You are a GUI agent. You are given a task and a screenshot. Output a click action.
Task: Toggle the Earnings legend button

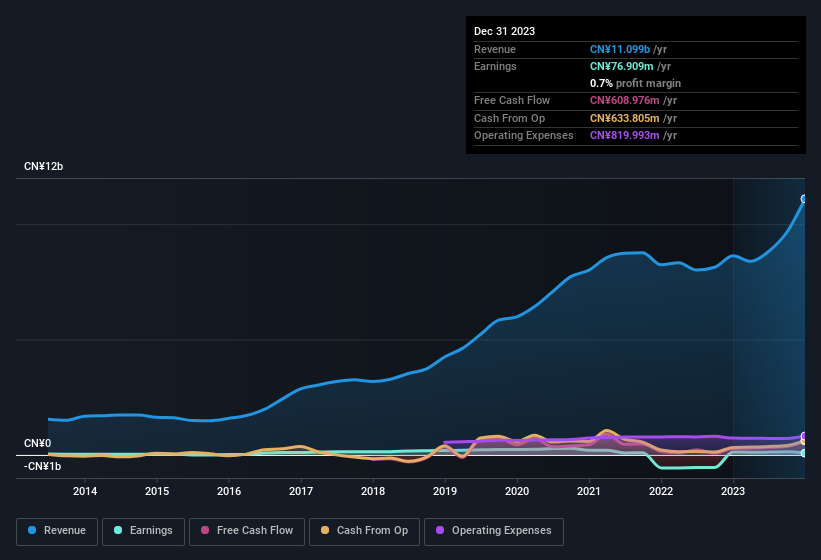pyautogui.click(x=143, y=531)
